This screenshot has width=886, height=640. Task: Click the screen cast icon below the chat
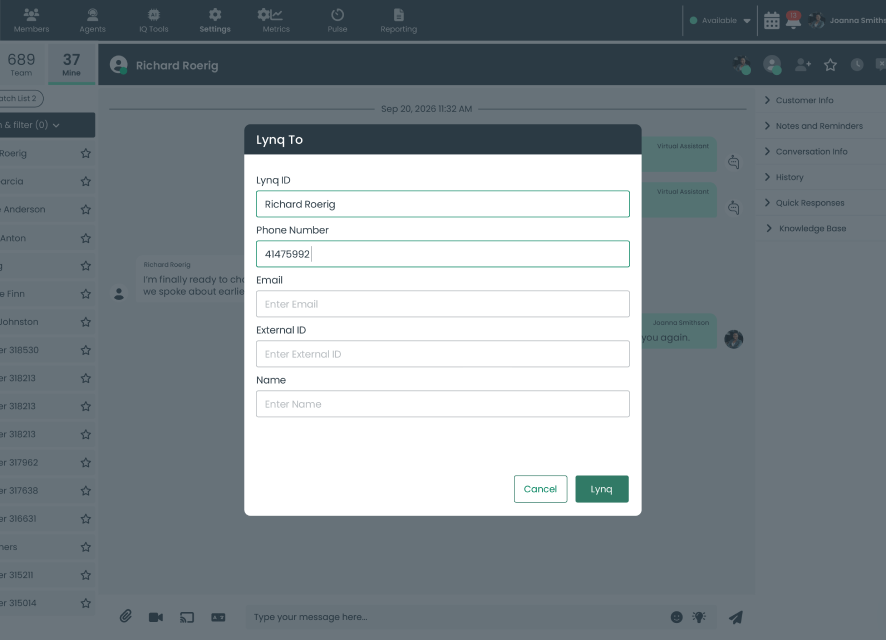coord(187,617)
